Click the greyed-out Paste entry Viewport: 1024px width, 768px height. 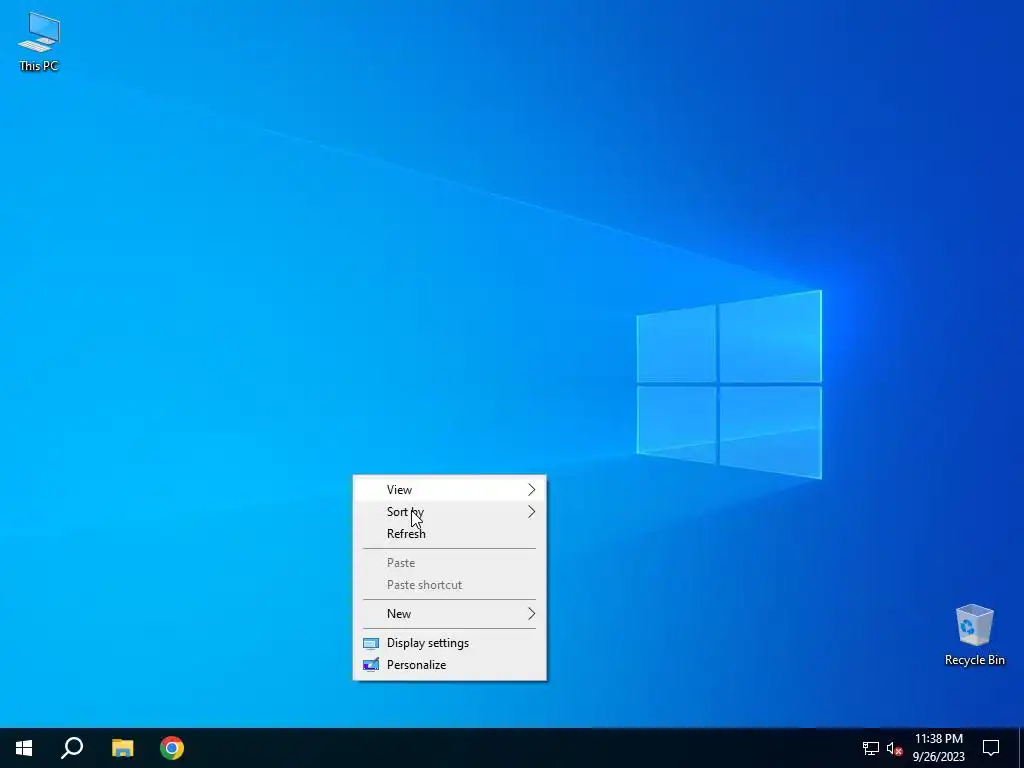[x=449, y=563]
